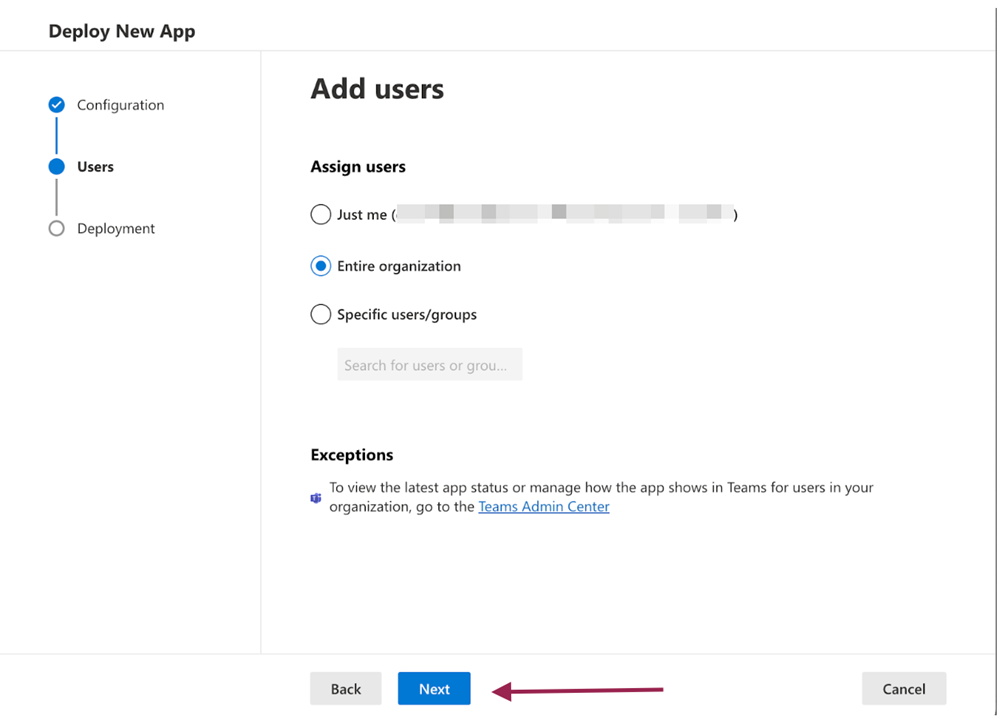Click the blurred email next to 'Just me'
This screenshot has width=1000, height=720.
pyautogui.click(x=564, y=214)
